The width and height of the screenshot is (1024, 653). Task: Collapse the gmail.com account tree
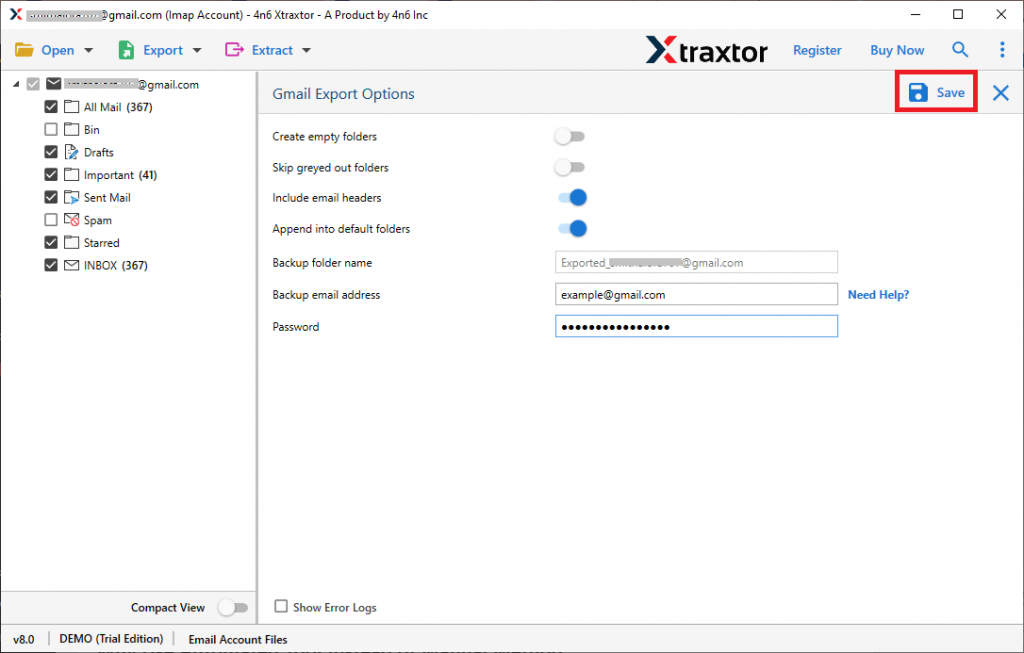click(18, 84)
